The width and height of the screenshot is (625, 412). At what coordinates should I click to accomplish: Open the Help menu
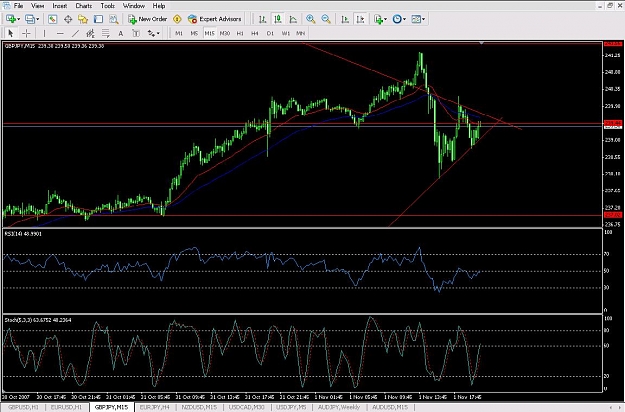click(159, 6)
